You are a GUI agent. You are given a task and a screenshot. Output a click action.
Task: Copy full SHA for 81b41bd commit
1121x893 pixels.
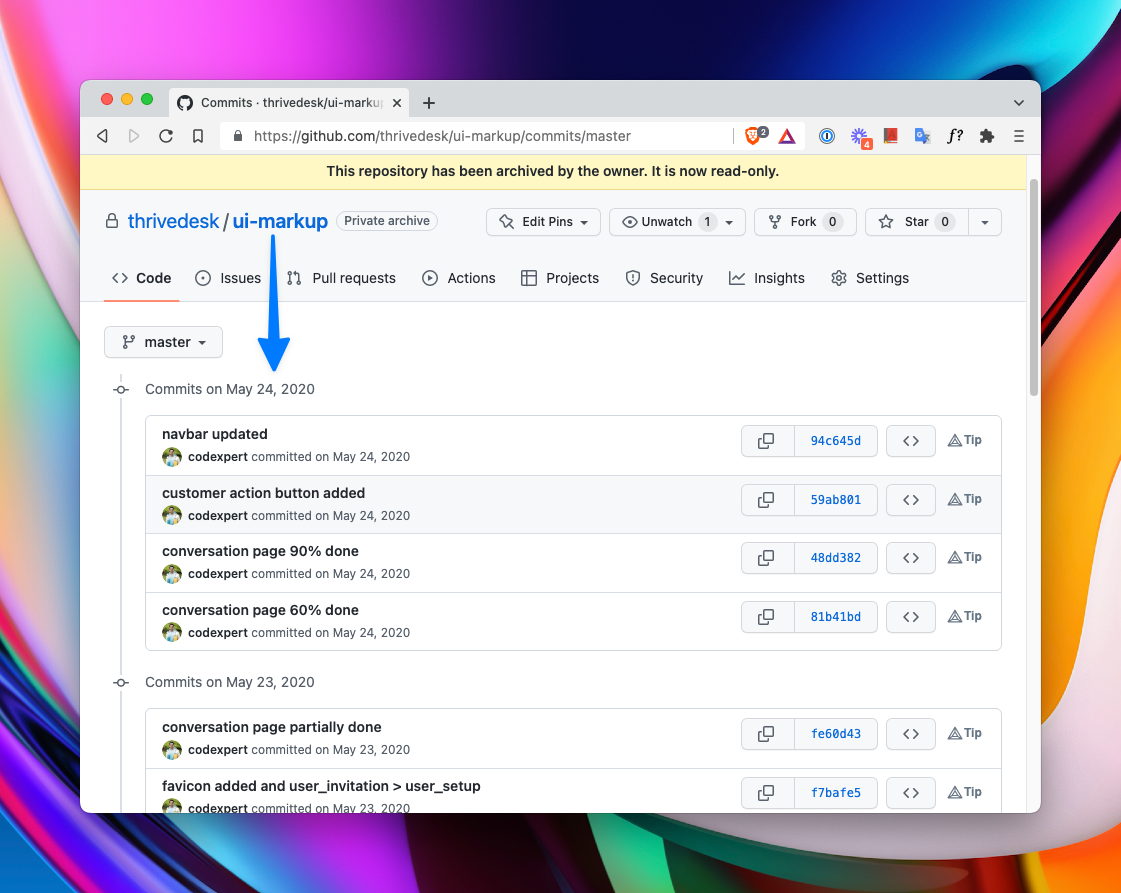(767, 616)
